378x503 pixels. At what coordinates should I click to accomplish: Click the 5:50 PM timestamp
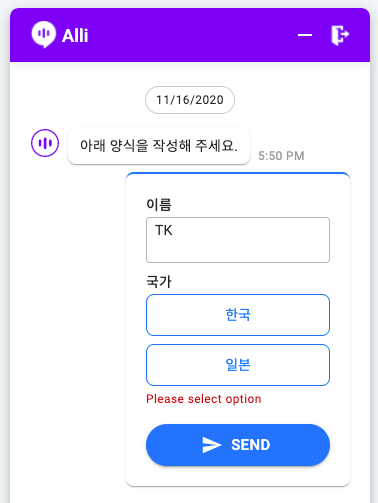point(281,156)
